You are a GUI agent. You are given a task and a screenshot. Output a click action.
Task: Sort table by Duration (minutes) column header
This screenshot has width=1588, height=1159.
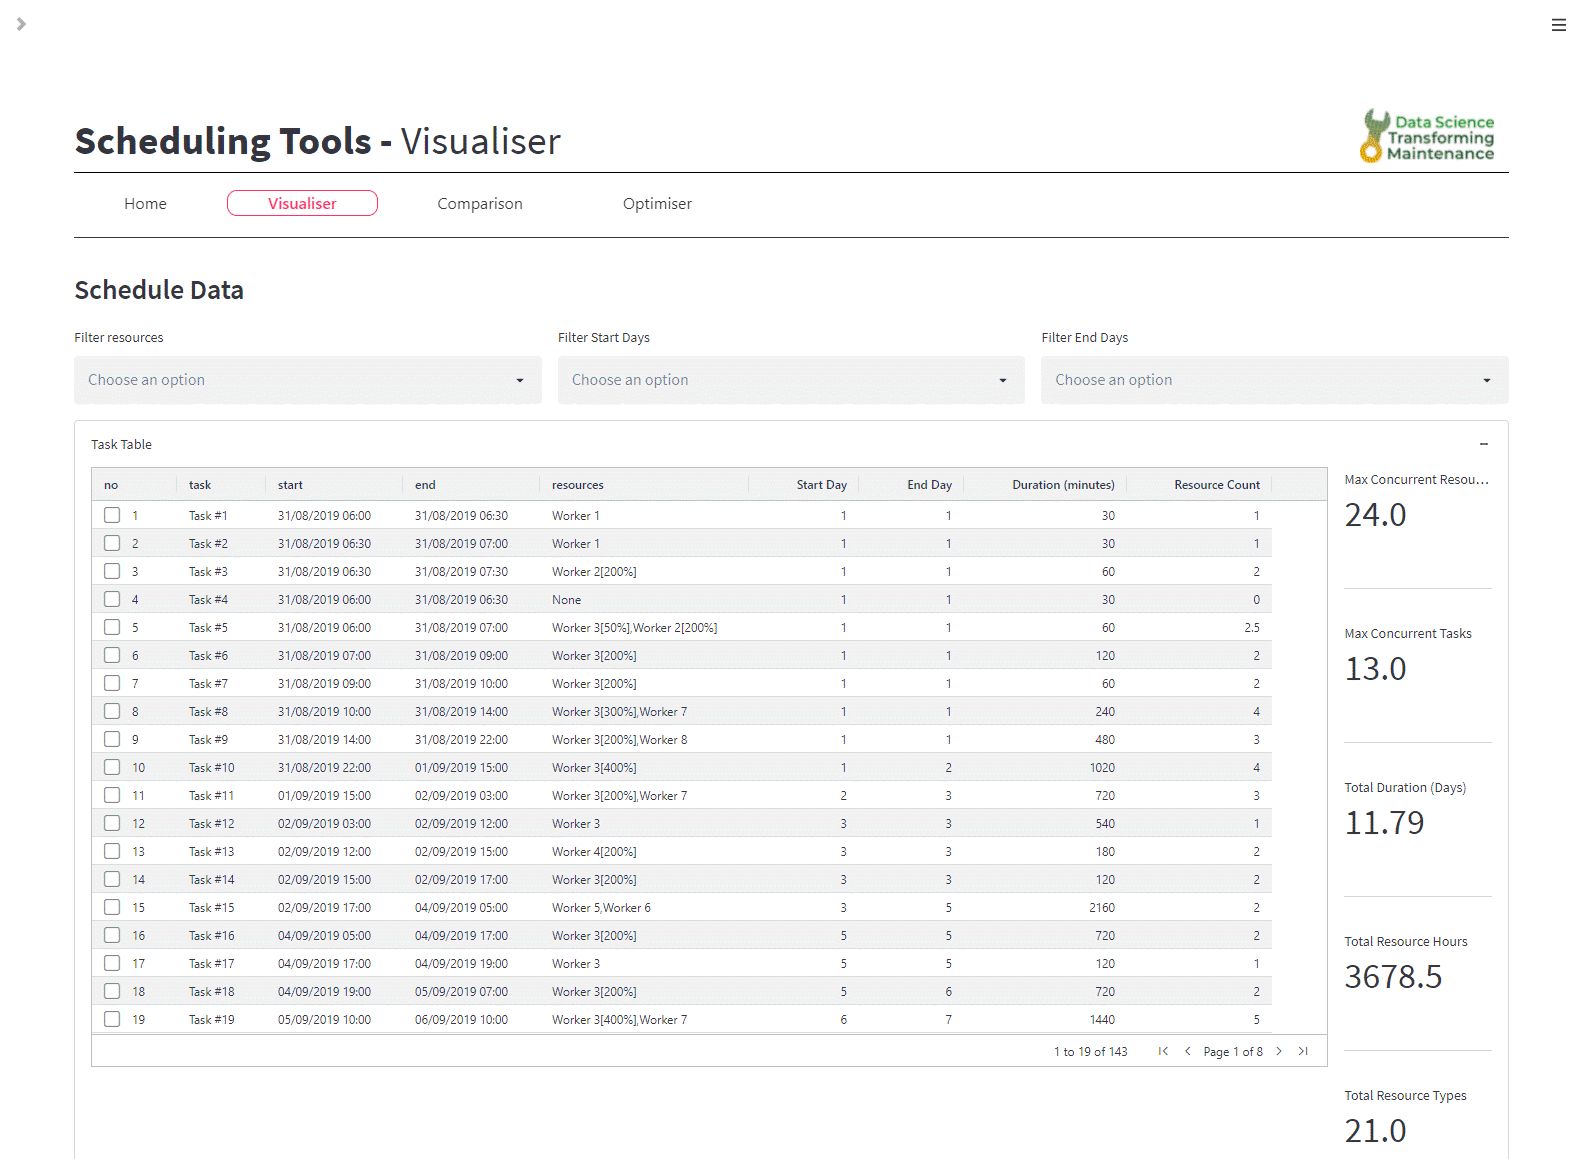(x=1062, y=485)
